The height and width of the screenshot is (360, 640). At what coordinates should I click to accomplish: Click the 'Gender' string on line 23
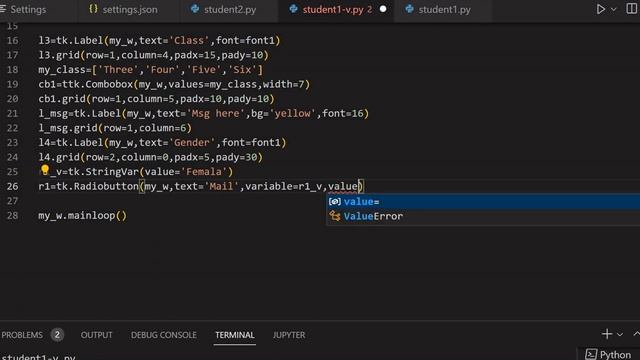tap(192, 142)
